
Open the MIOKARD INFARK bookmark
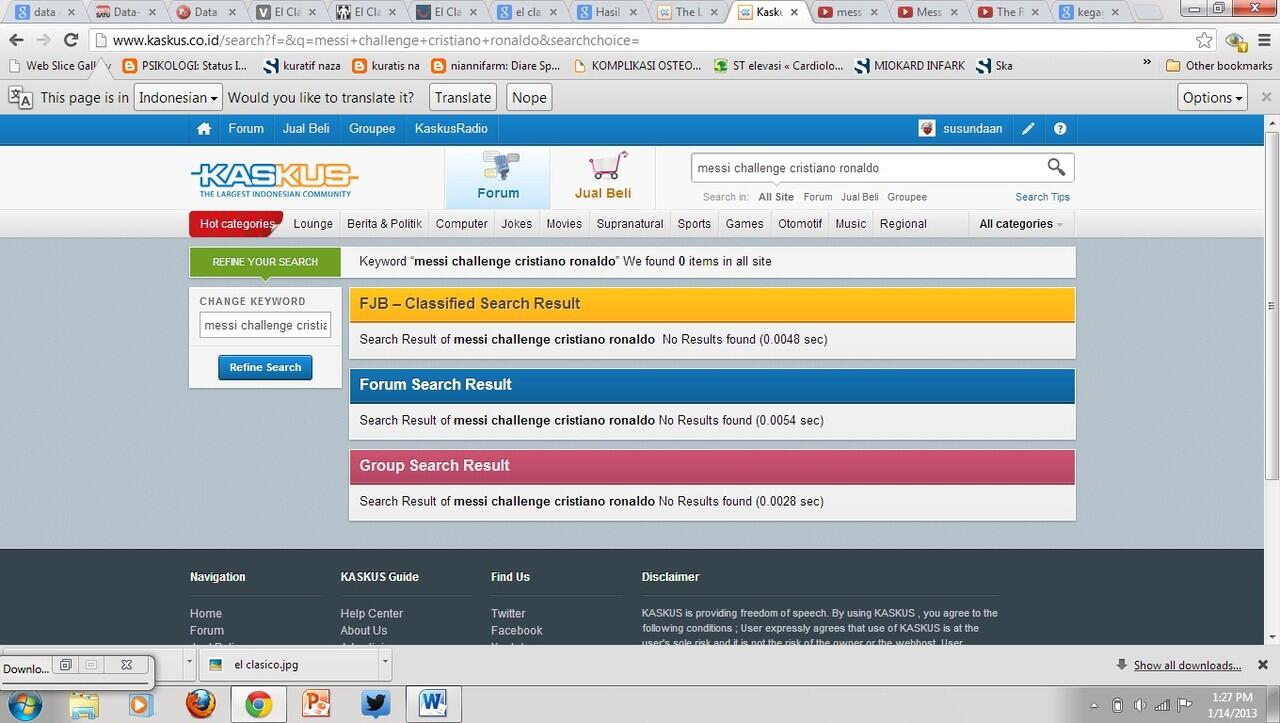tap(910, 66)
